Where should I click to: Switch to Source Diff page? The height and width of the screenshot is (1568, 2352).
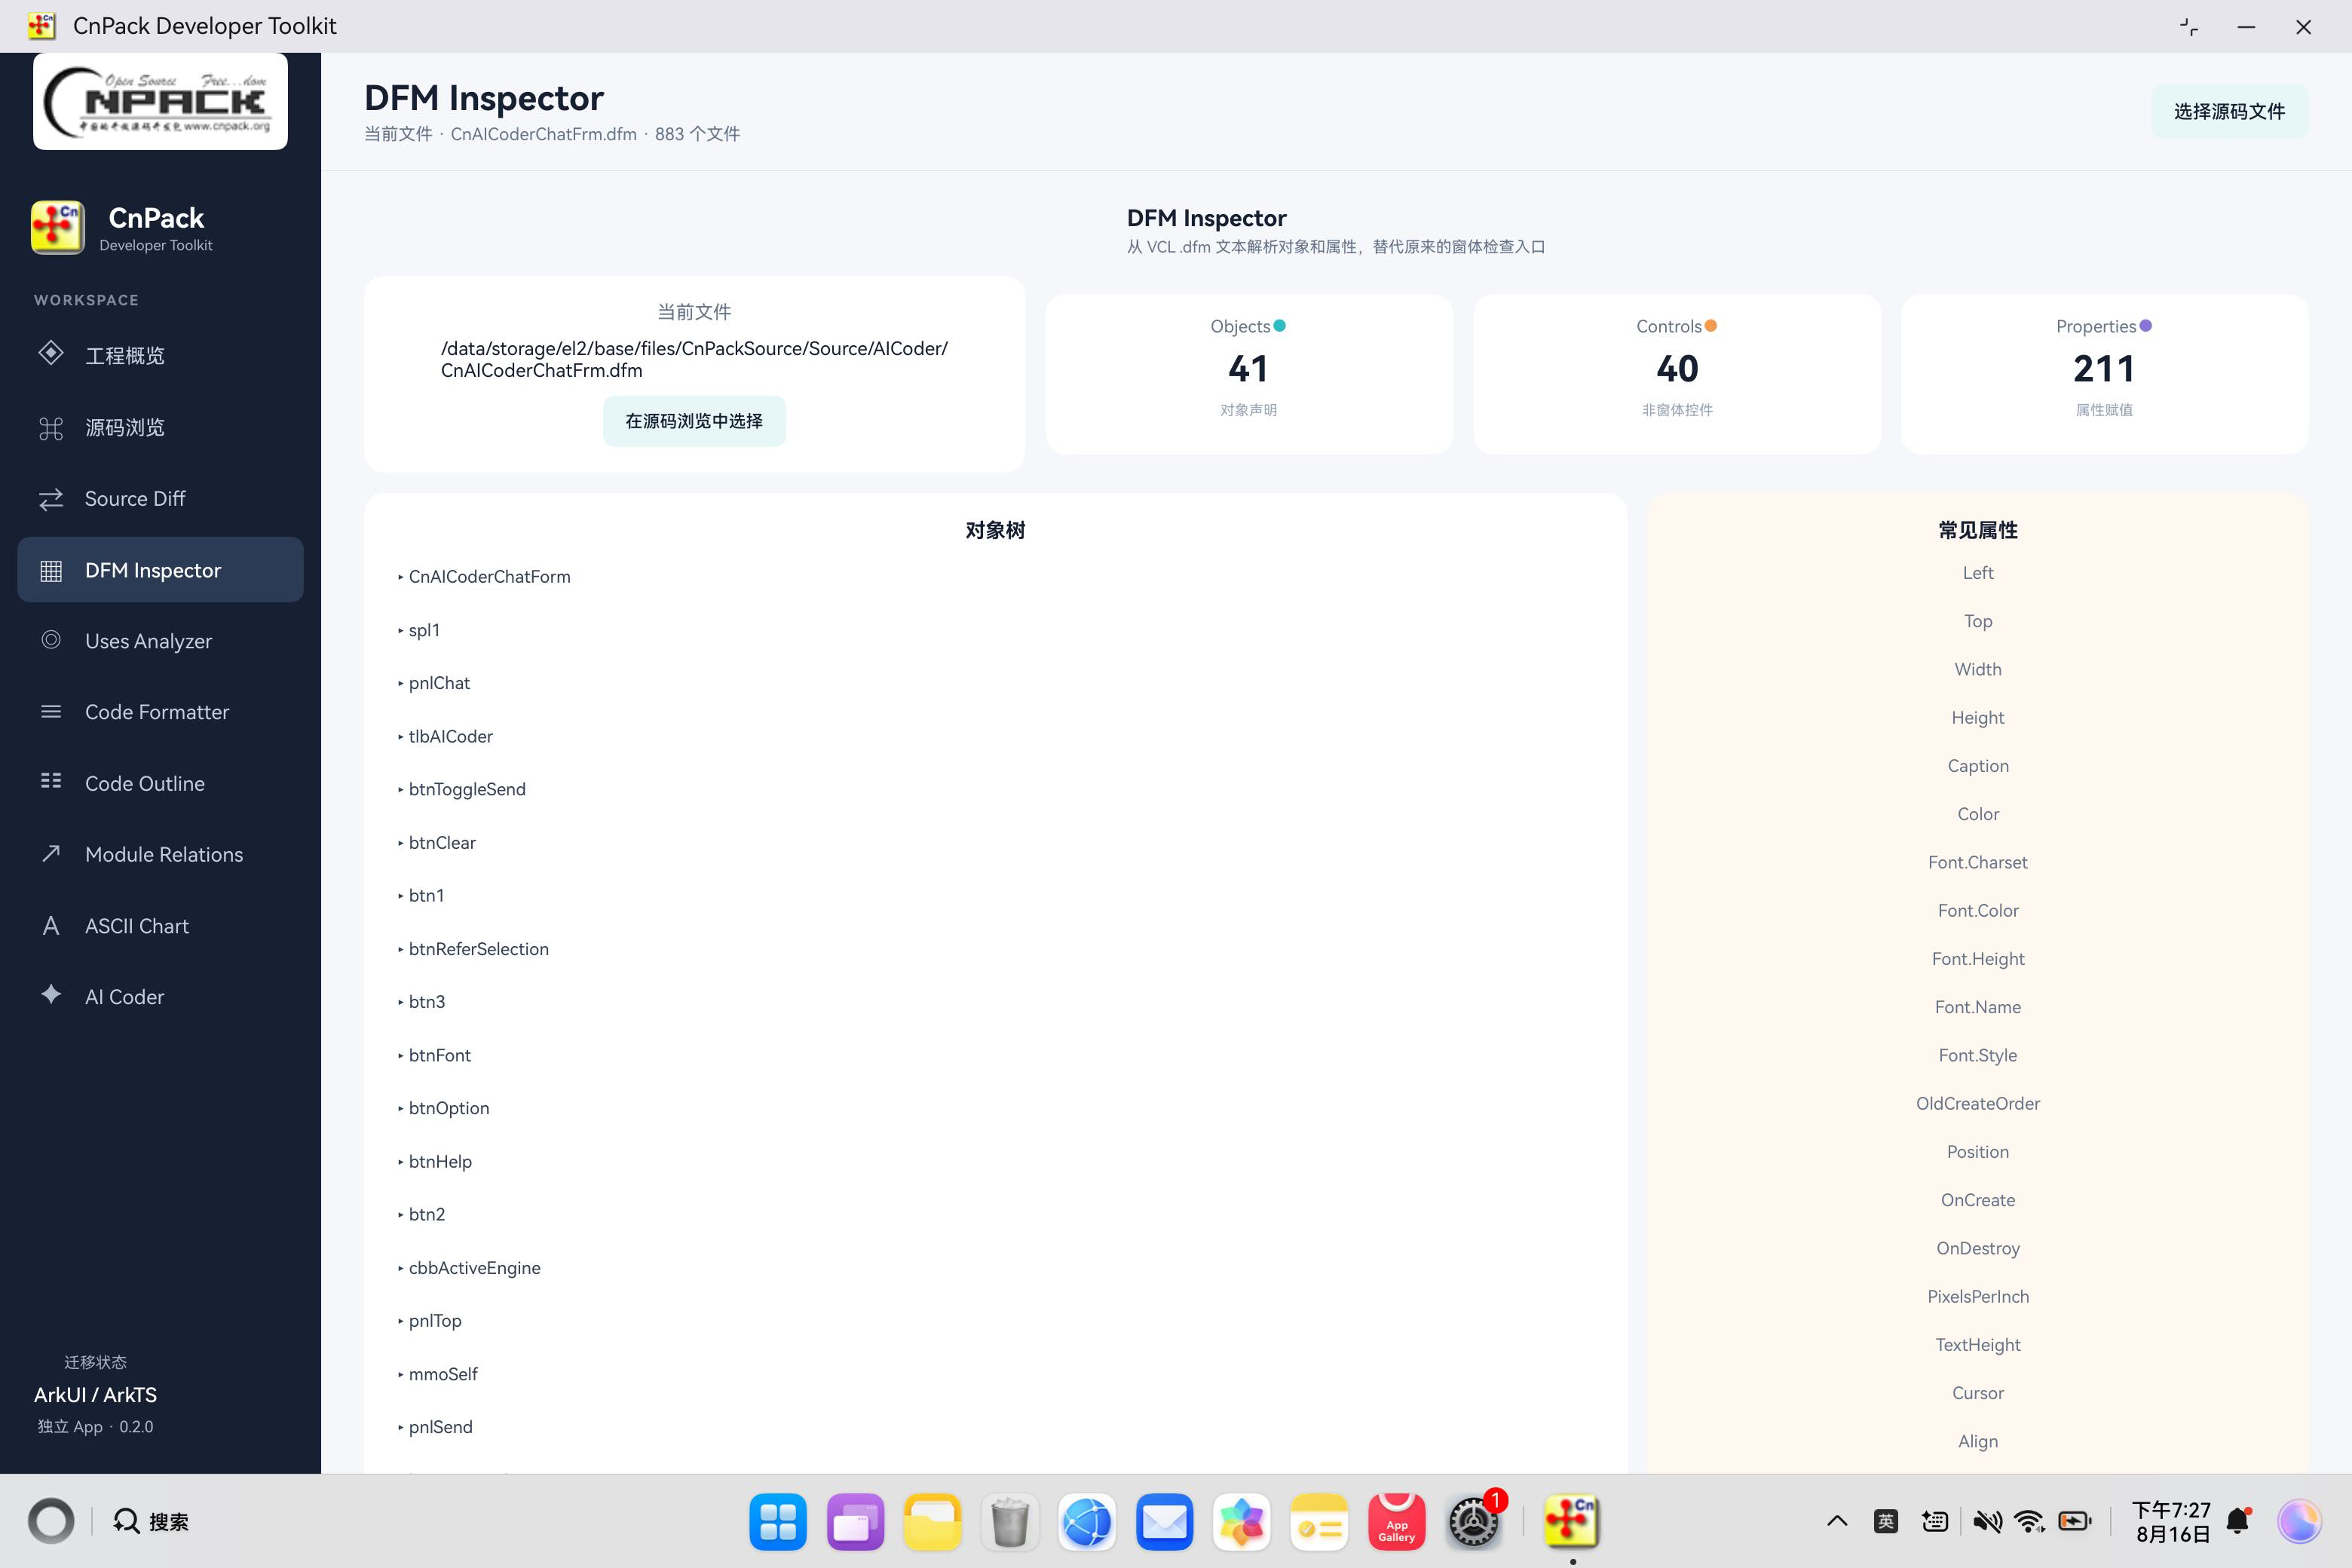pos(160,498)
